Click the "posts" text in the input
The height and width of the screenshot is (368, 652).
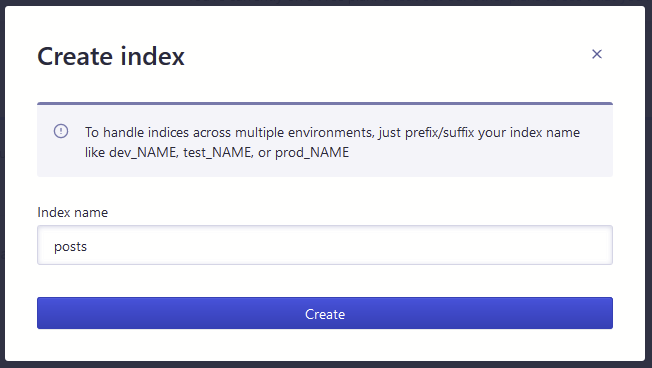(70, 247)
